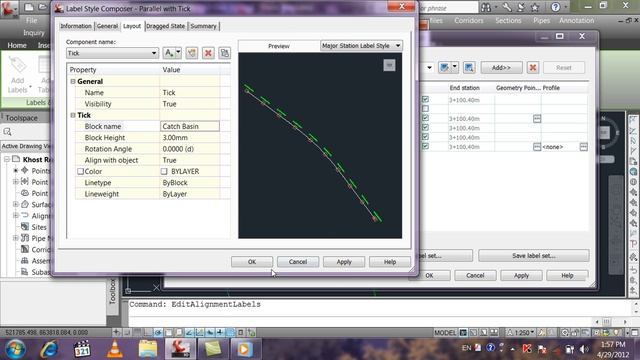Click the MODEL status bar button
640x360 pixels.
(445, 333)
